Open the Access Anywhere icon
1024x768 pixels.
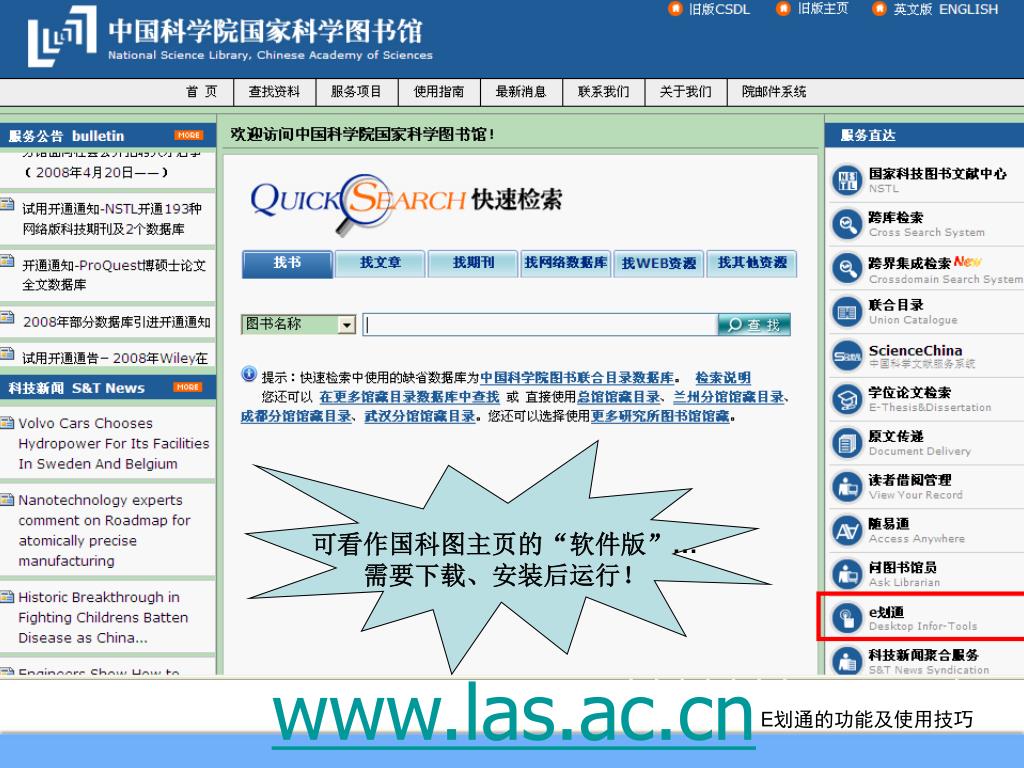tap(847, 531)
